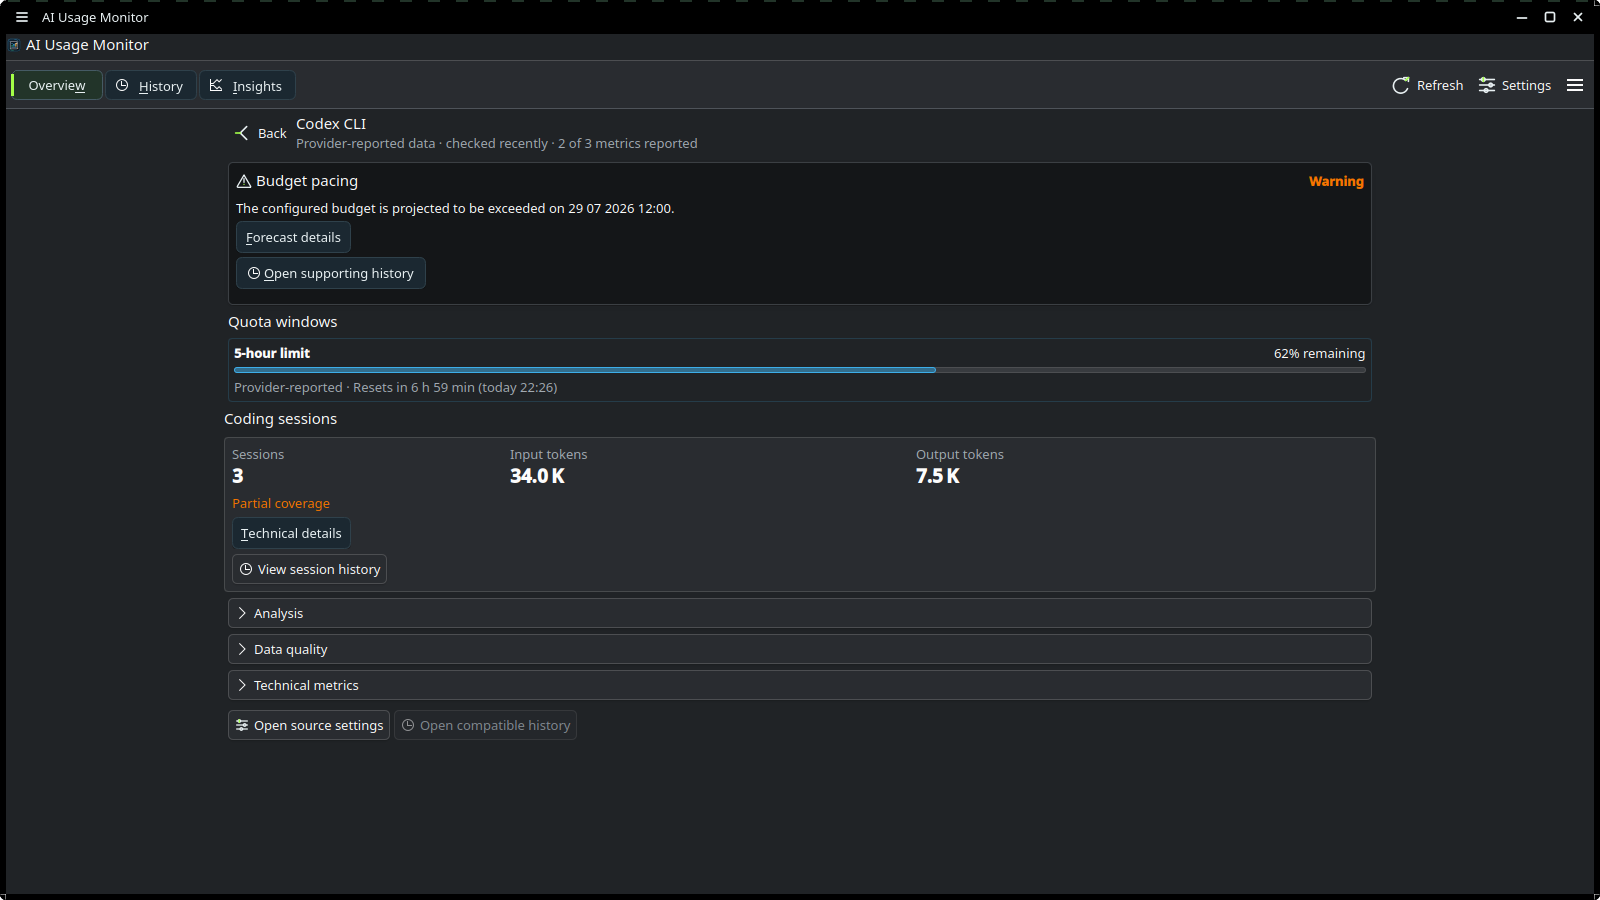The height and width of the screenshot is (900, 1600).
Task: Click the Partial coverage label
Action: 281,503
